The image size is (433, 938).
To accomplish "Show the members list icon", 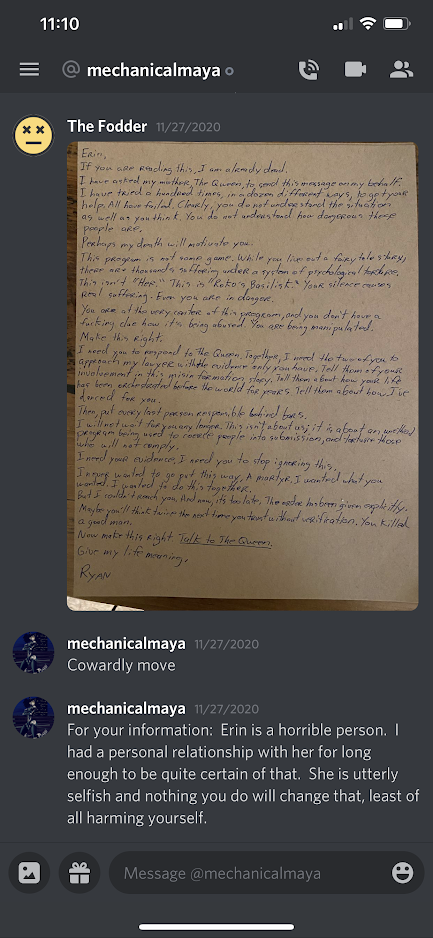I will point(401,70).
